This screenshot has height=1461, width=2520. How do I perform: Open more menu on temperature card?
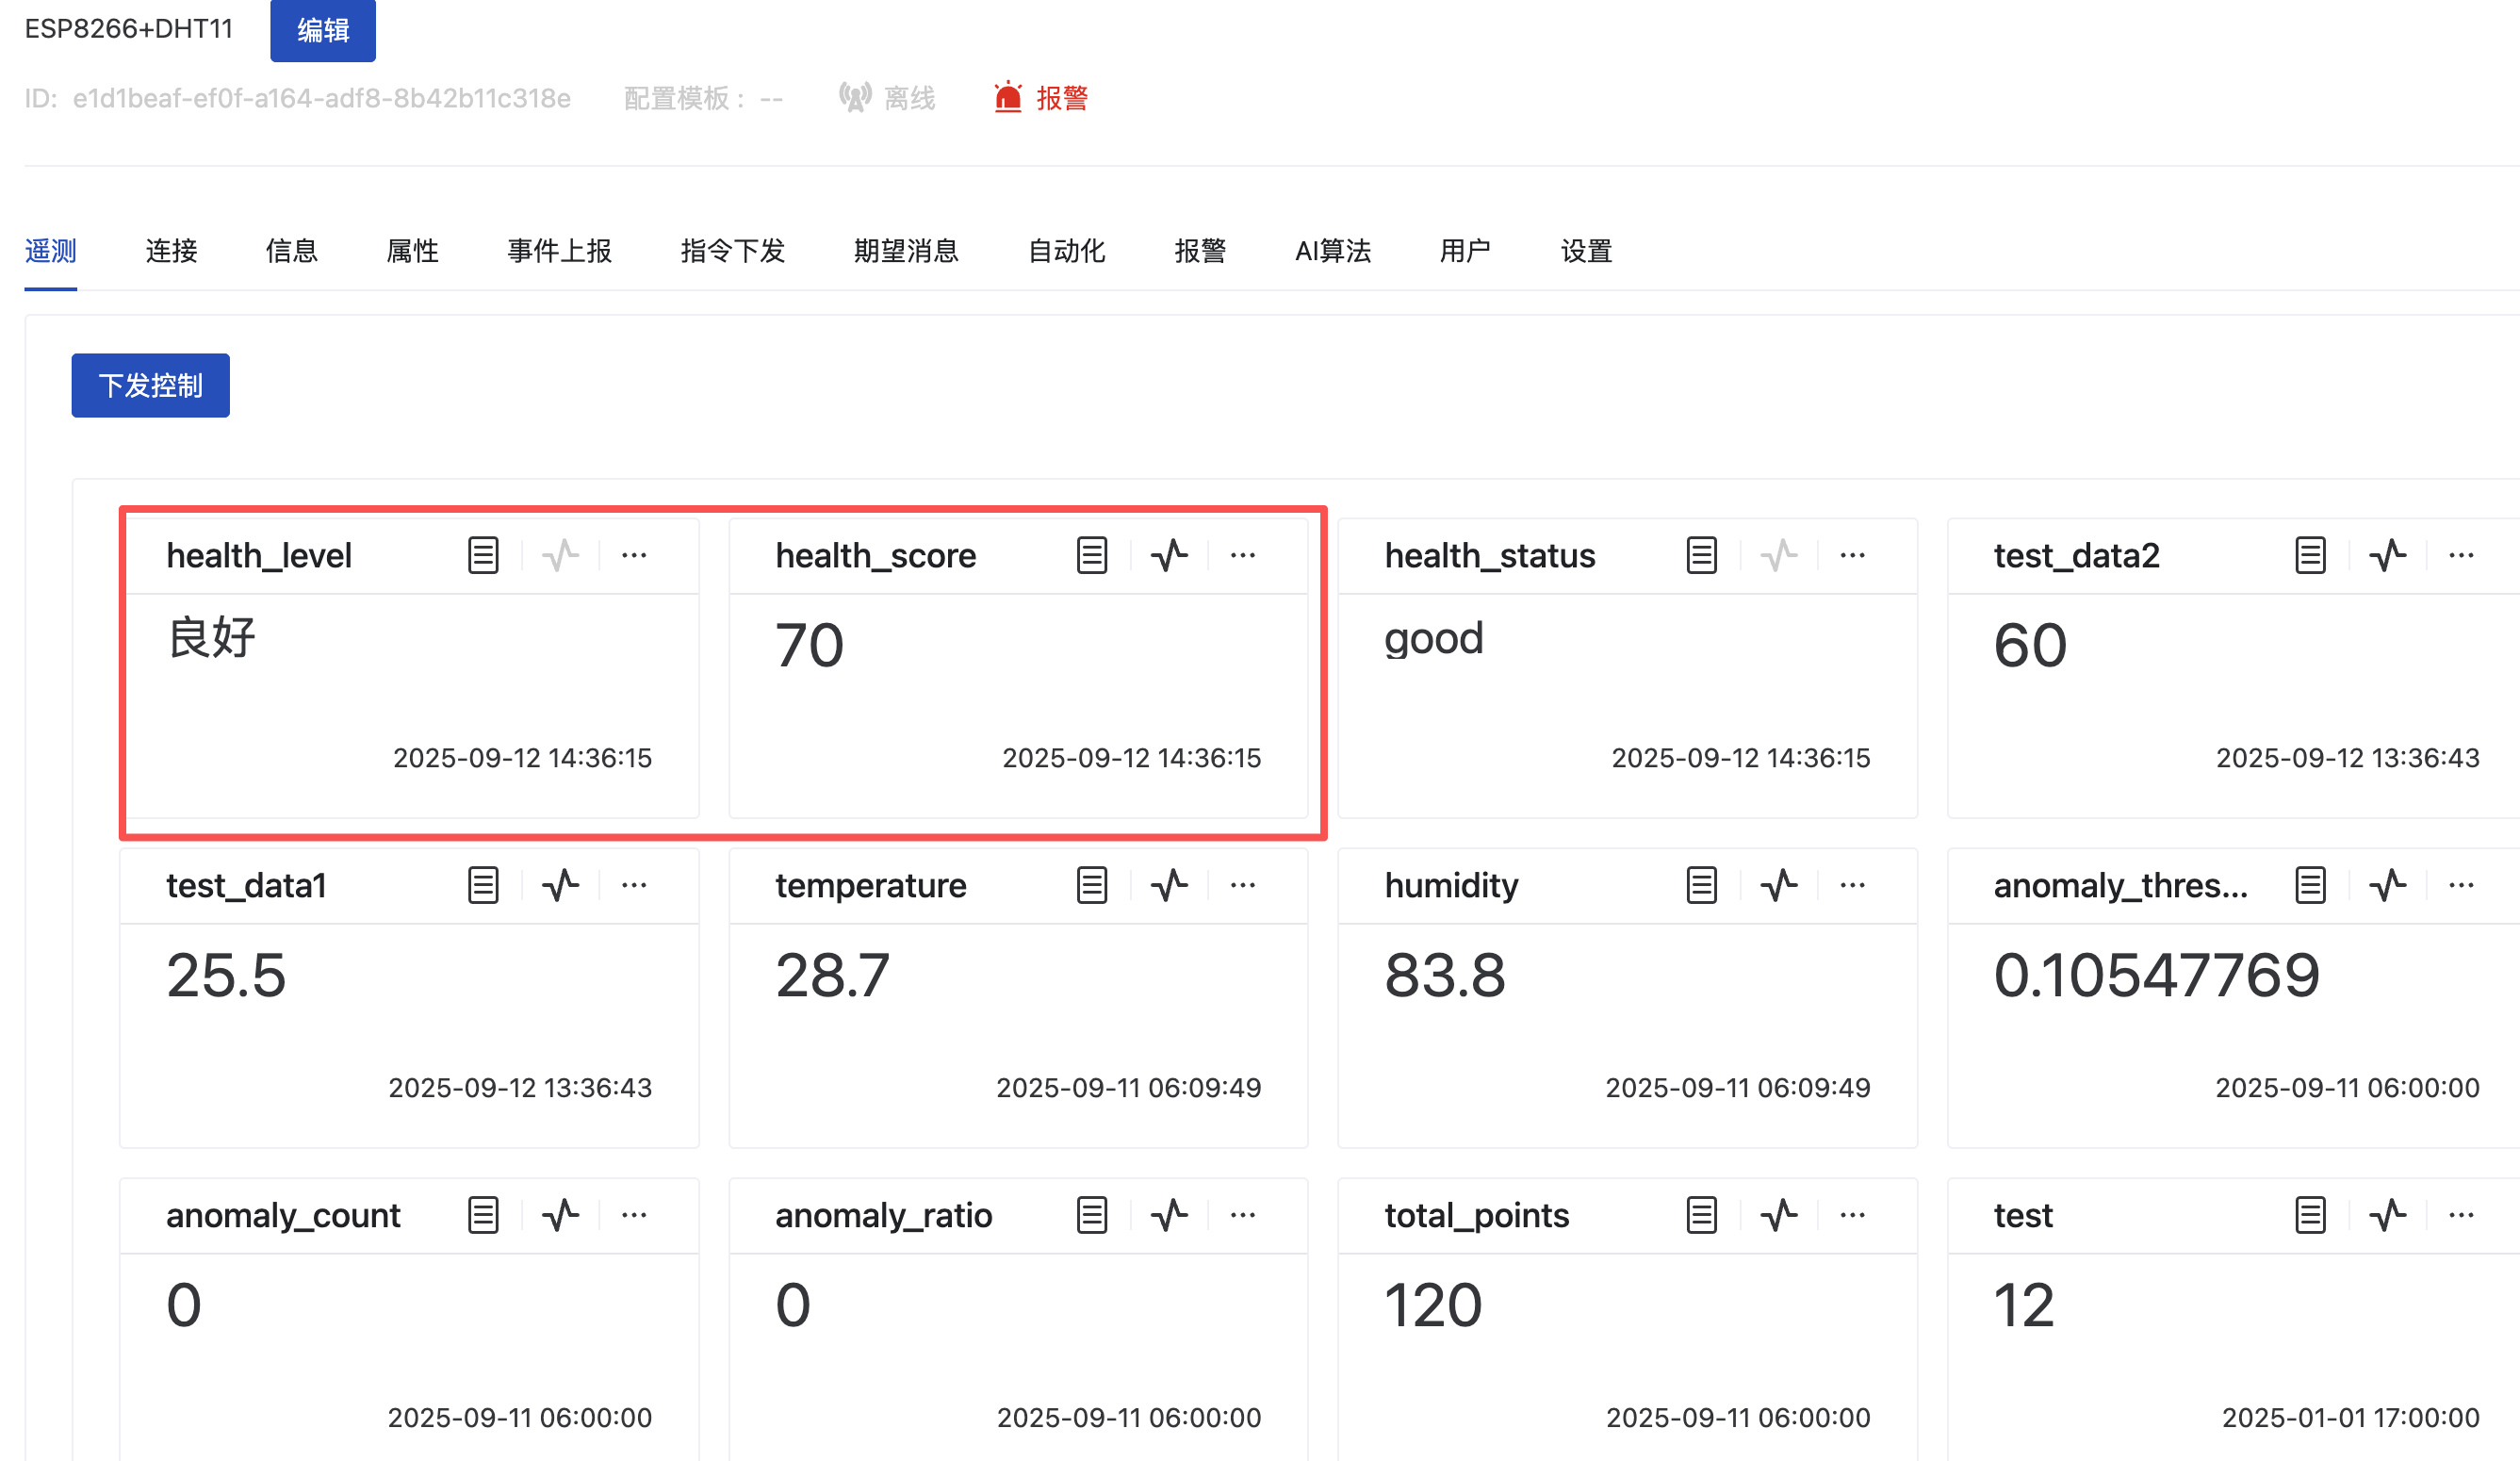tap(1243, 885)
